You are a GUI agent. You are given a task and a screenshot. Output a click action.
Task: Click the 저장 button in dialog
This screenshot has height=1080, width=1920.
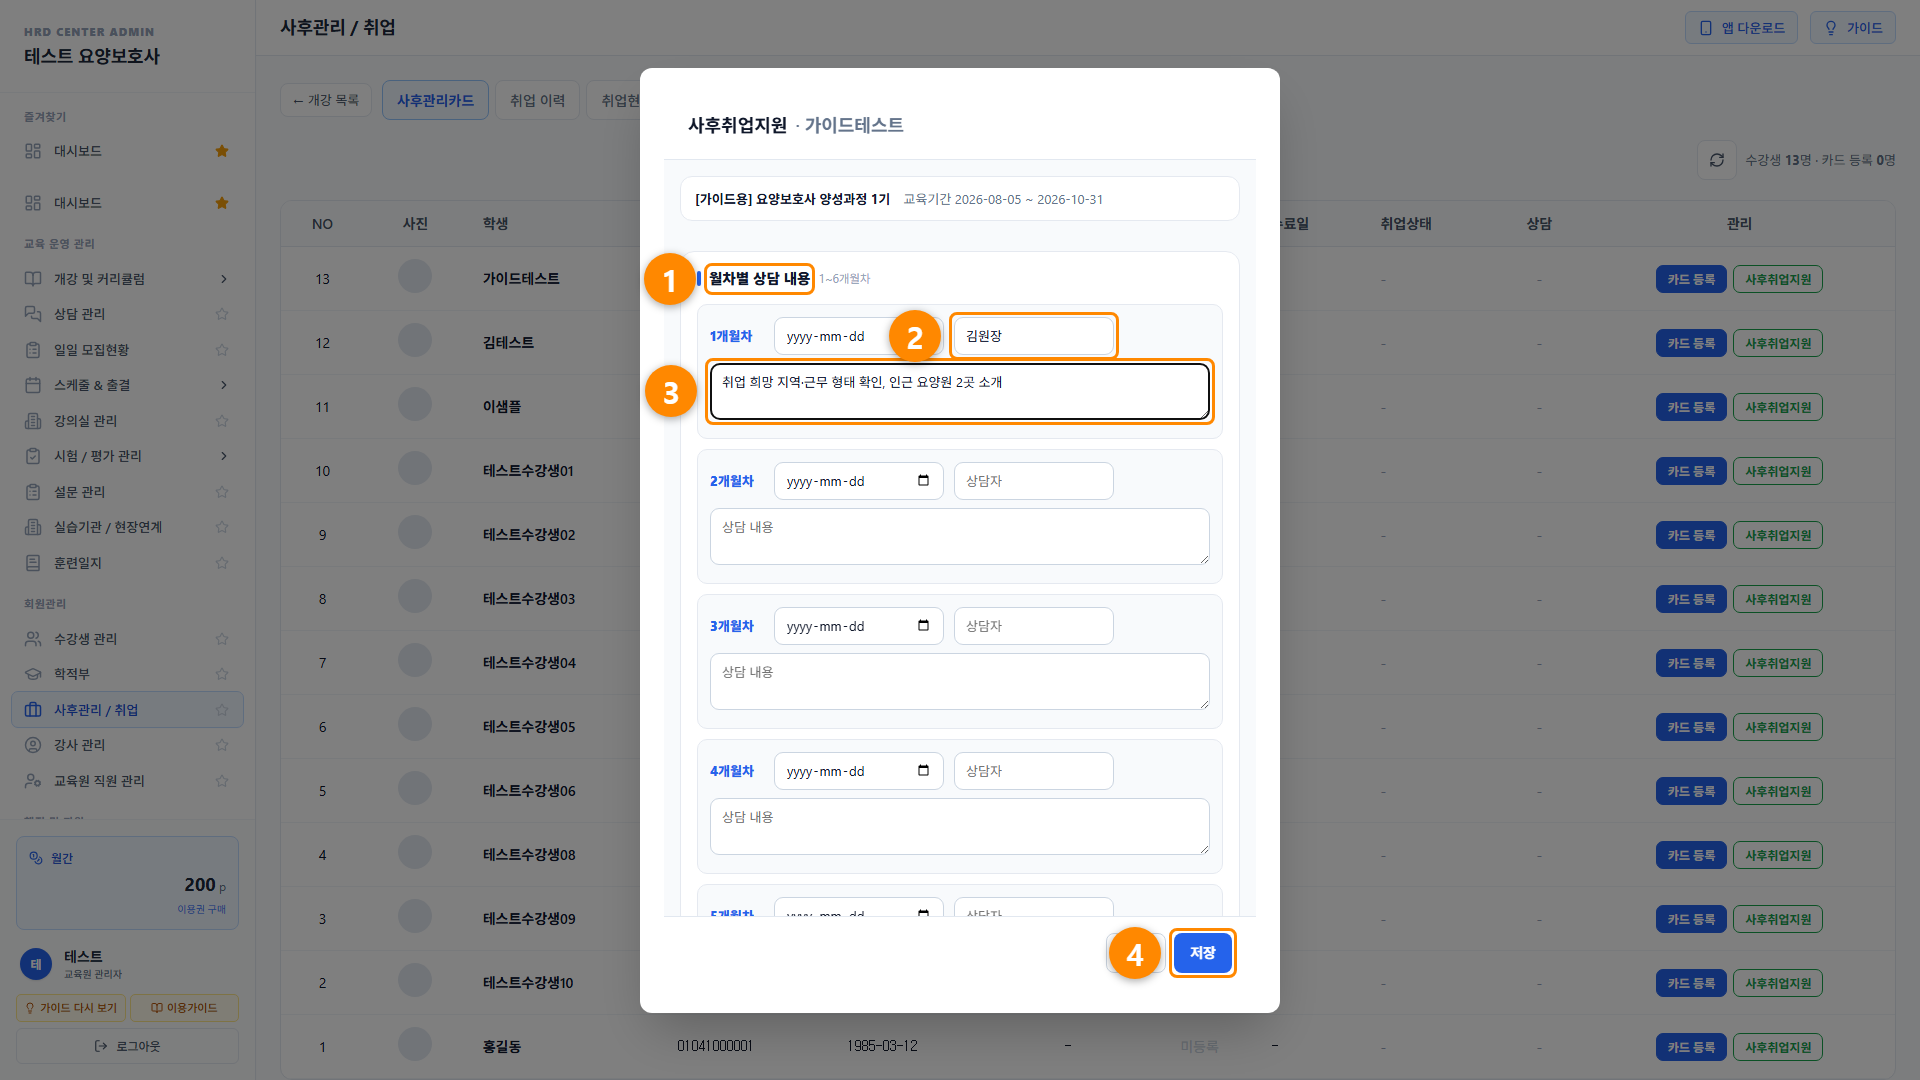click(1202, 953)
